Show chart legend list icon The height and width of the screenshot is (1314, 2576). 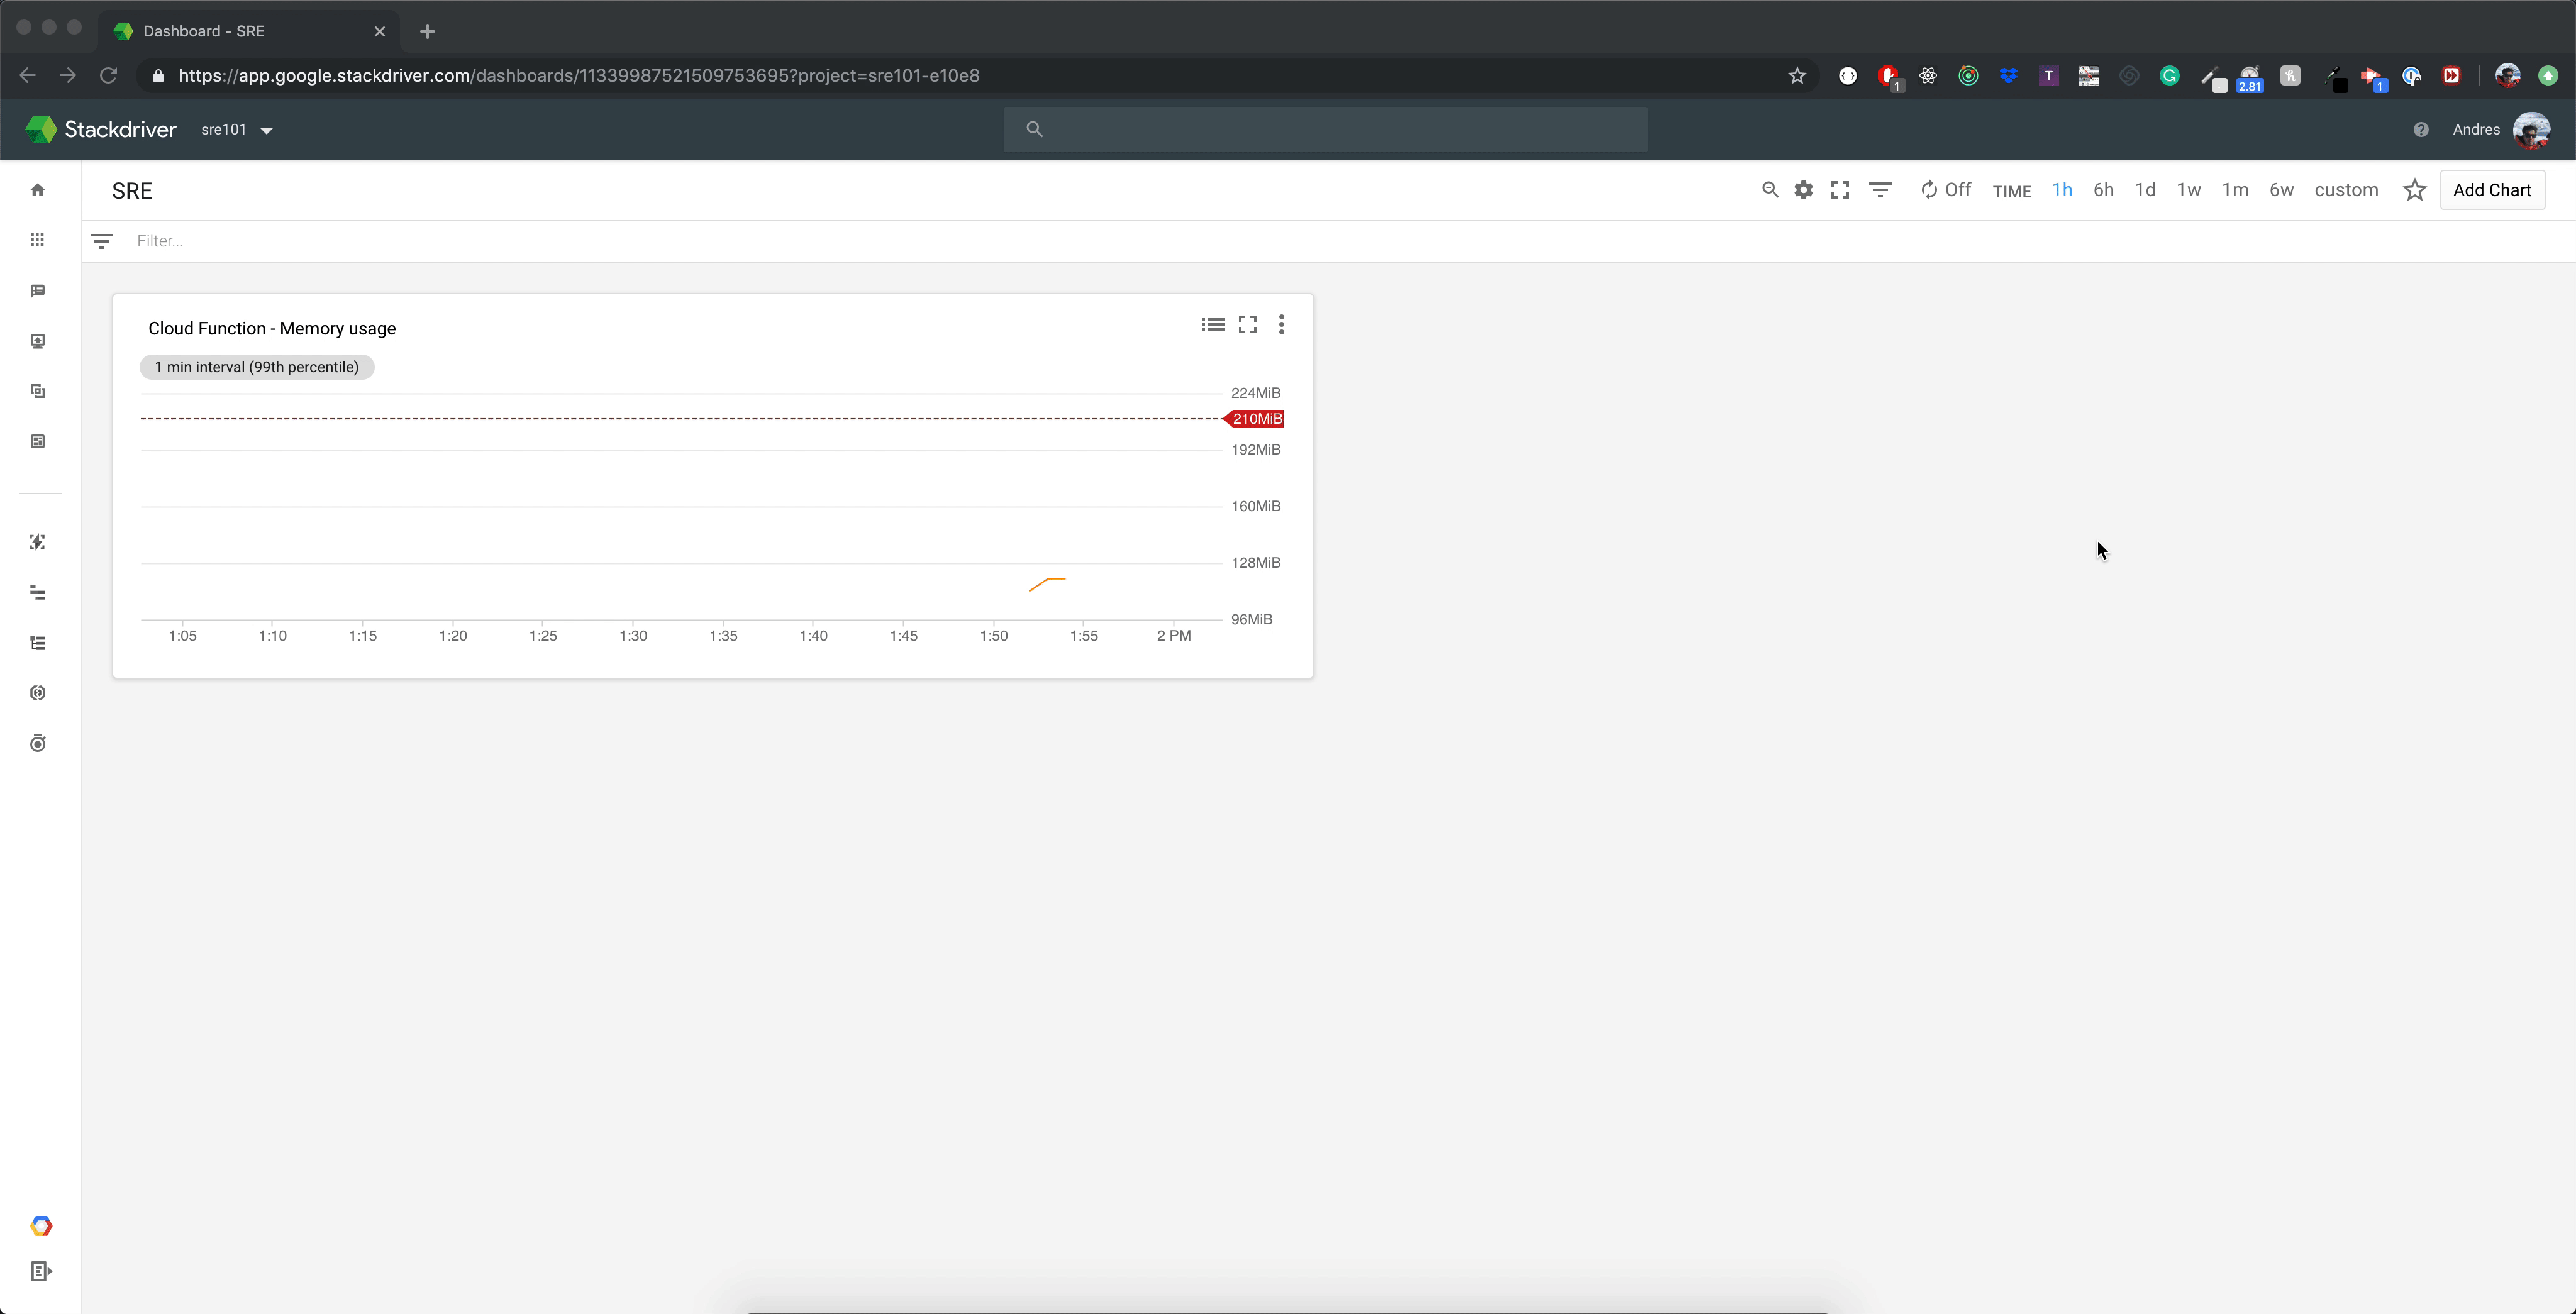tap(1213, 325)
